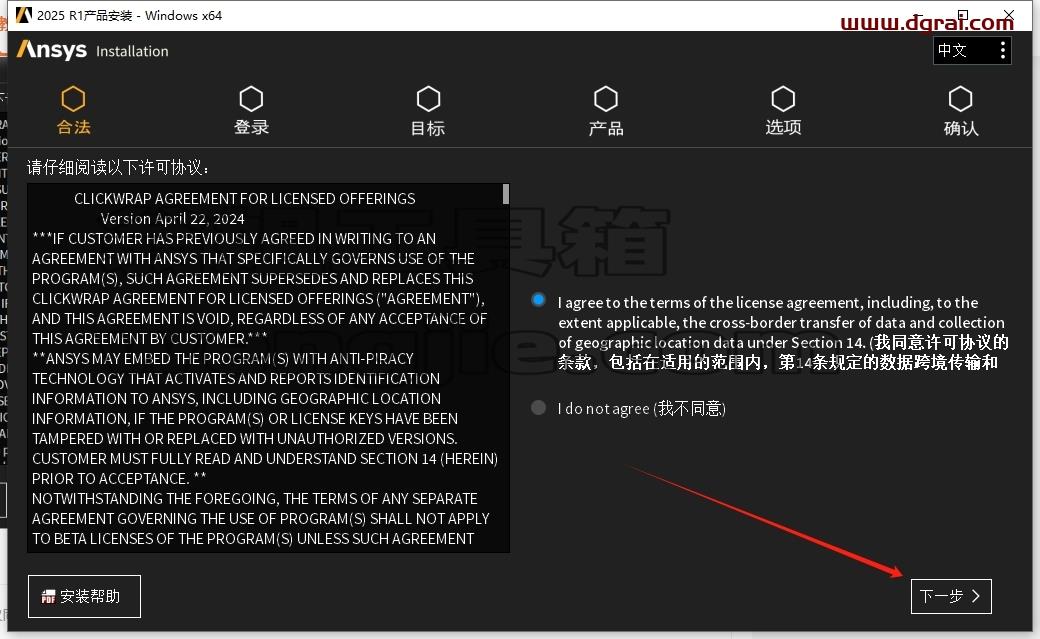1040x639 pixels.
Task: Click the 合法 hexagon step icon
Action: click(x=73, y=99)
